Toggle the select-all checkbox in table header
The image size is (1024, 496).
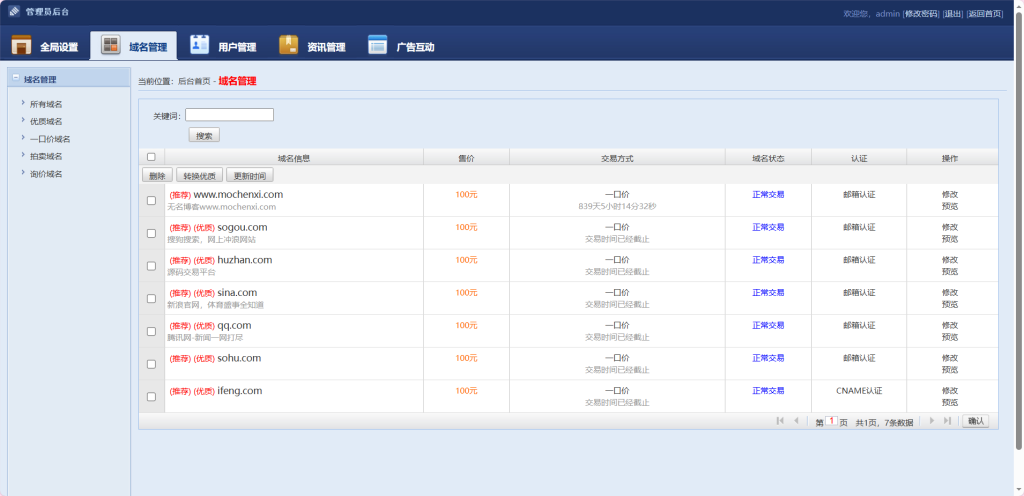coord(151,157)
